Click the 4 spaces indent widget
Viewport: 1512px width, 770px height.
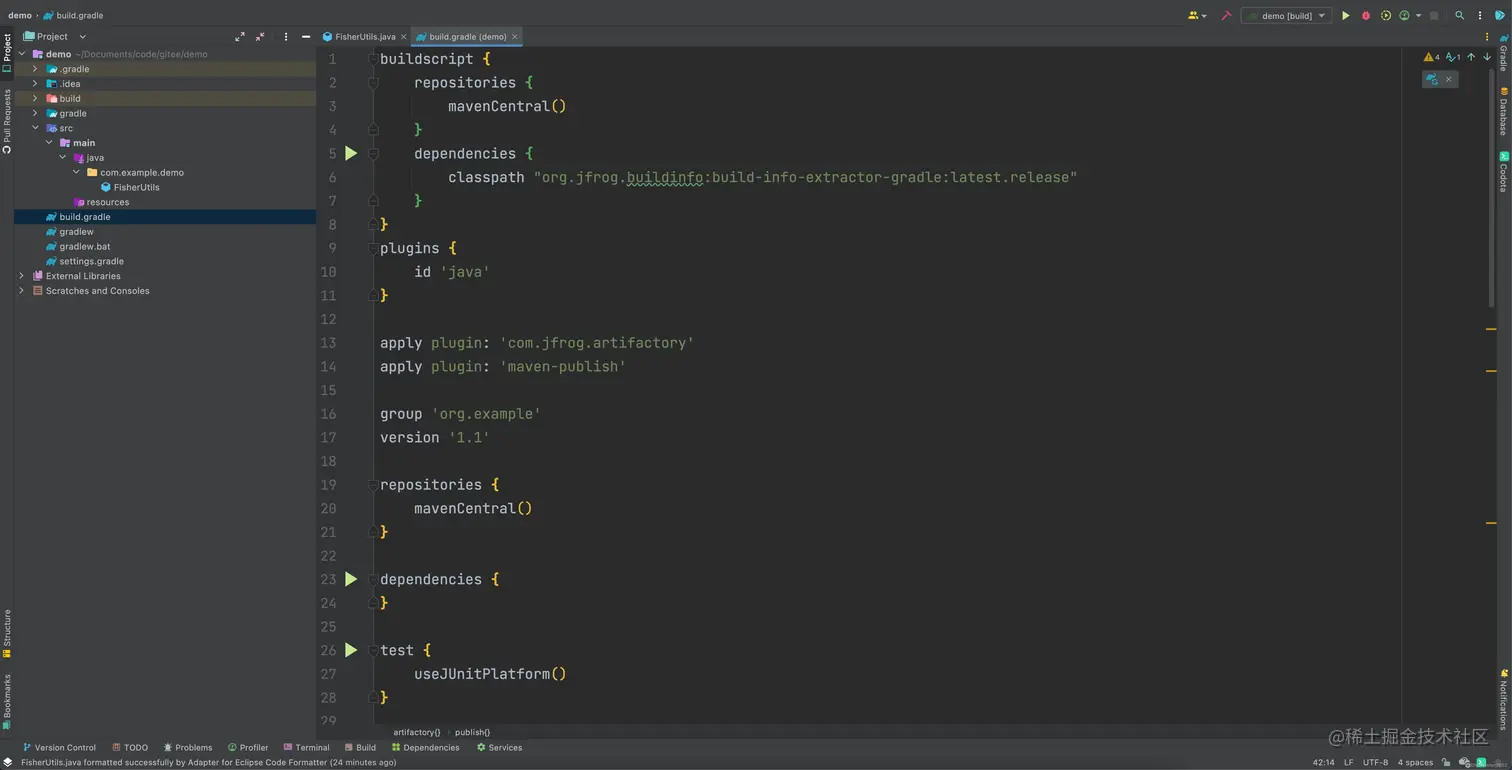coord(1415,762)
